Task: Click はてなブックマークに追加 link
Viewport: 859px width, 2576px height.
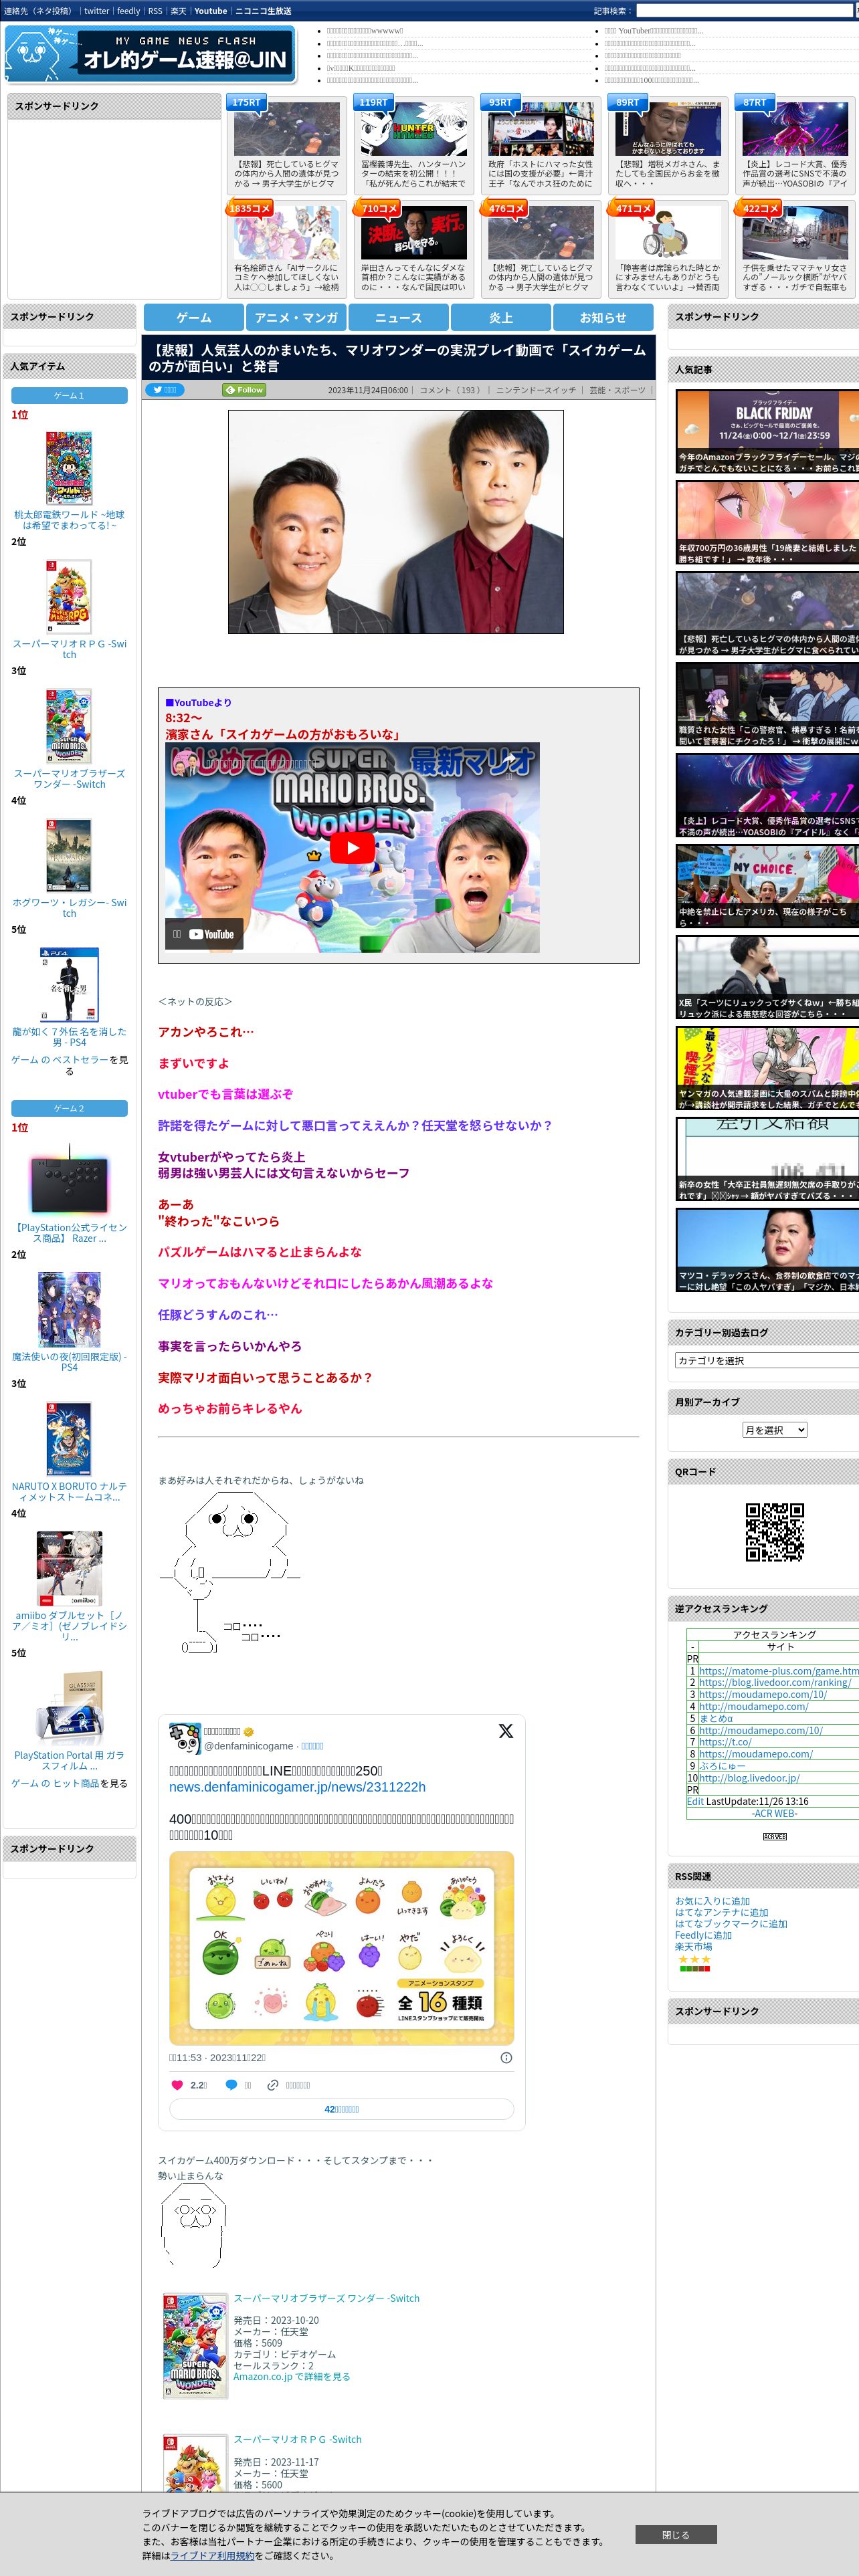Action: coord(731,1923)
